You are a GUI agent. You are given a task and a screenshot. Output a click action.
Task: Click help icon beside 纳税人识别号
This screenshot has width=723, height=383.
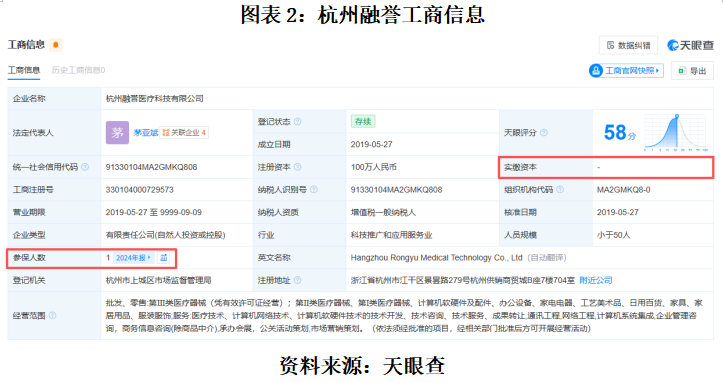tap(314, 189)
